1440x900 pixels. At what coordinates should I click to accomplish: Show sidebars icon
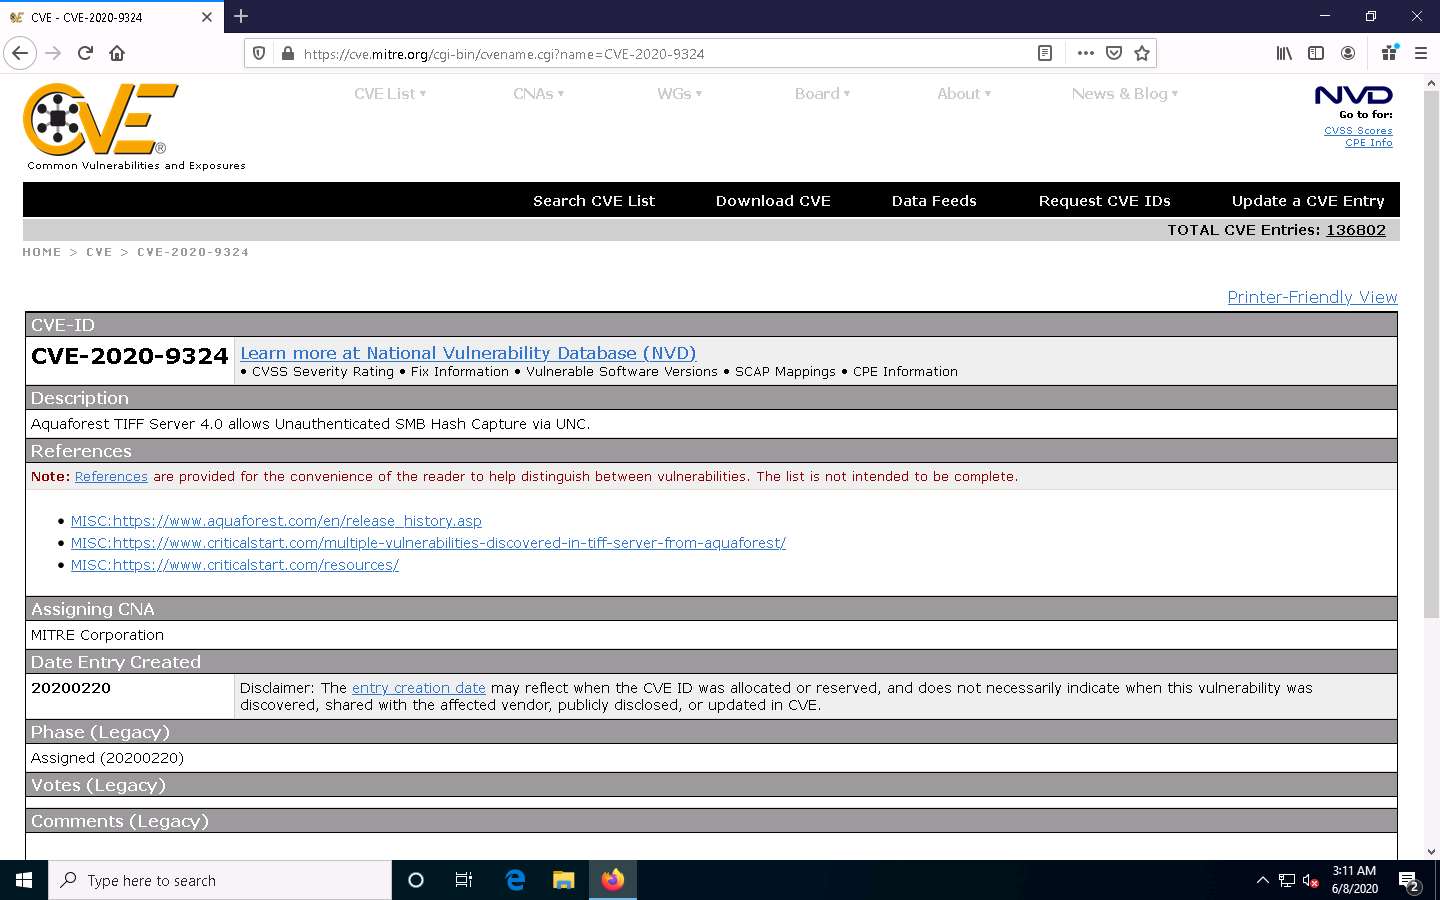click(x=1316, y=53)
